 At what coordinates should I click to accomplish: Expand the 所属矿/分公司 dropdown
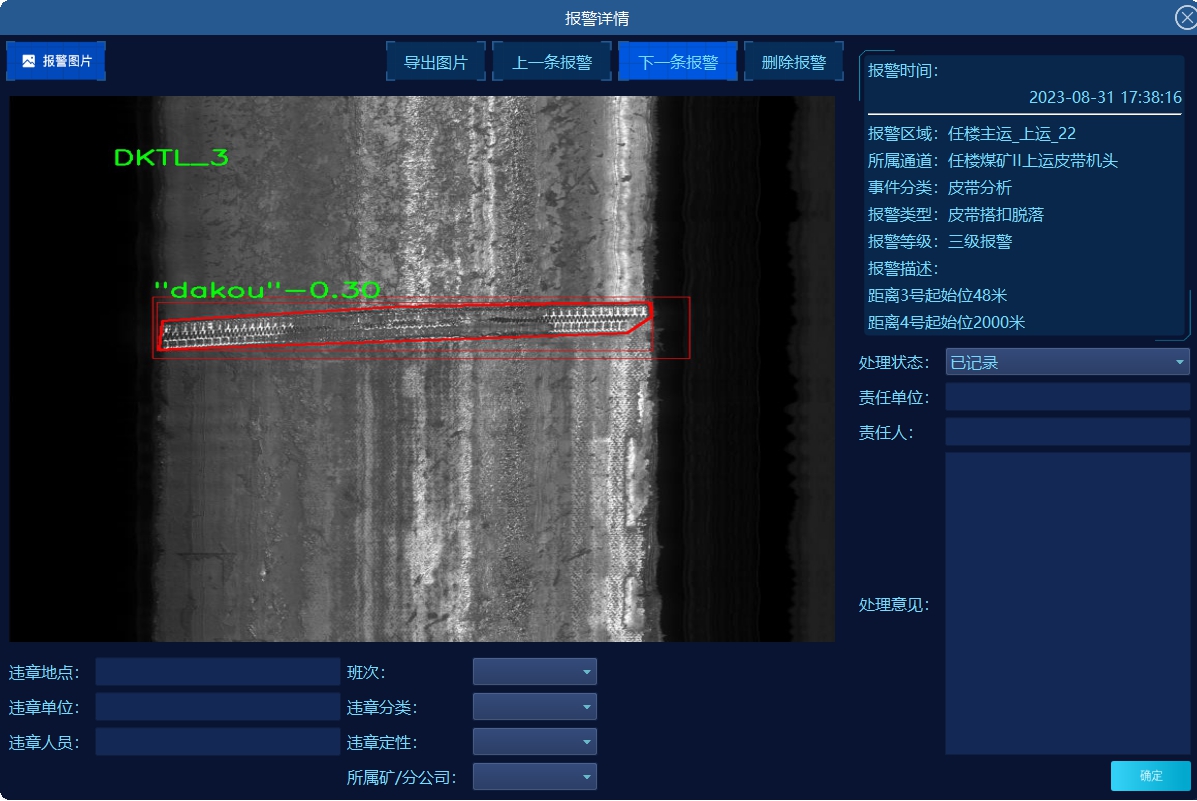534,777
